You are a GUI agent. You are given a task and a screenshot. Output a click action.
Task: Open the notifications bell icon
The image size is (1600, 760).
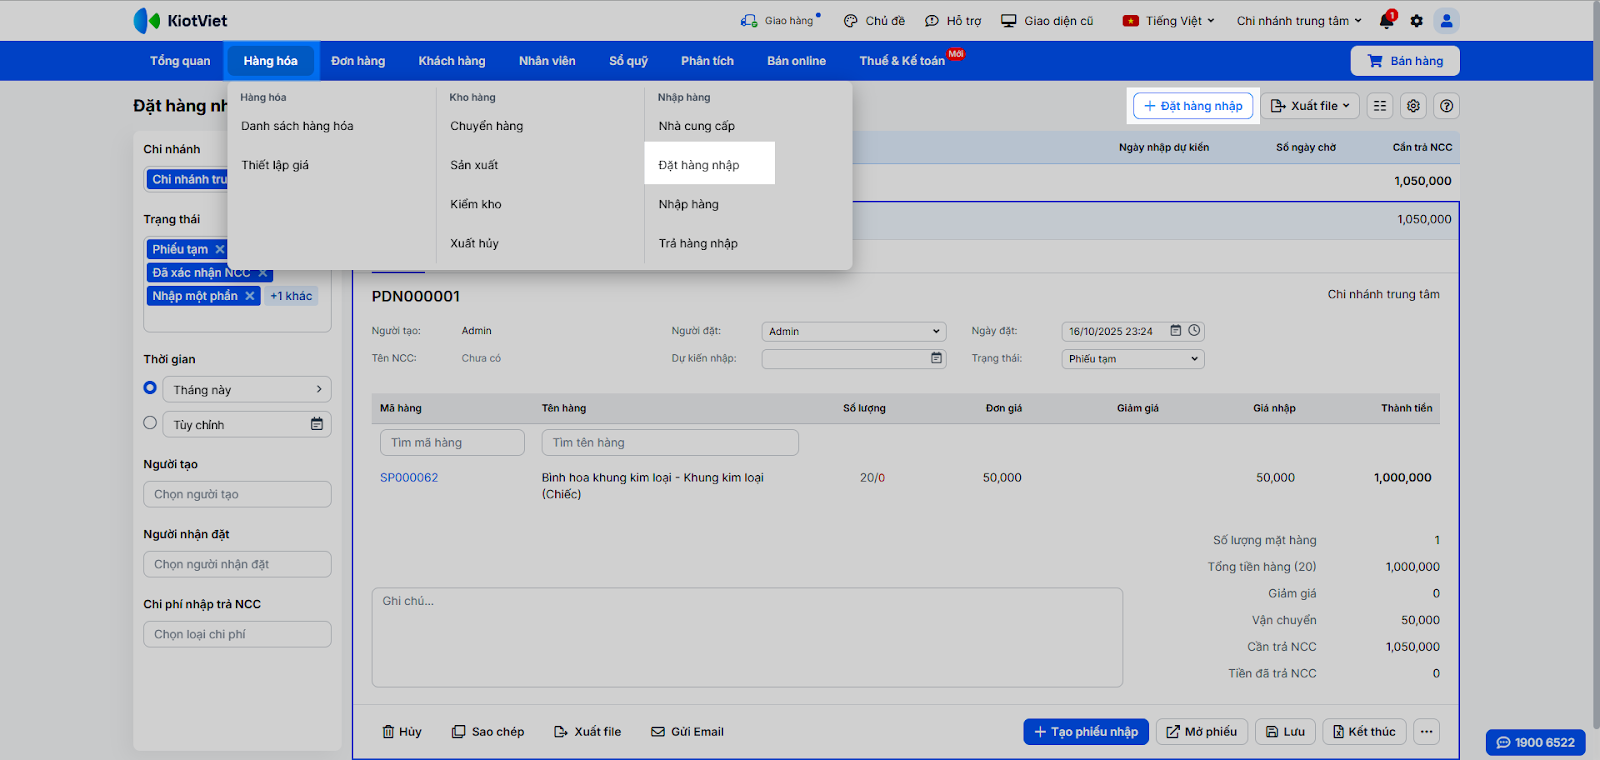pyautogui.click(x=1386, y=21)
